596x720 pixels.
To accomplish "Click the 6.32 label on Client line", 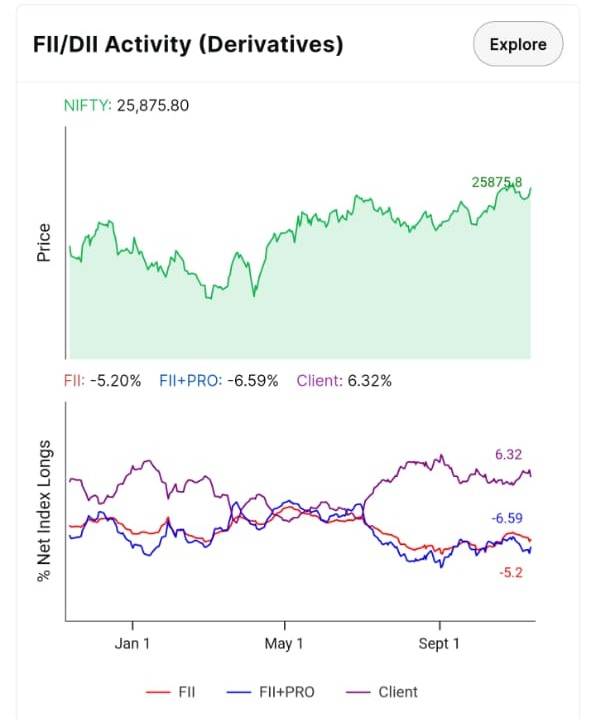I will coord(508,455).
